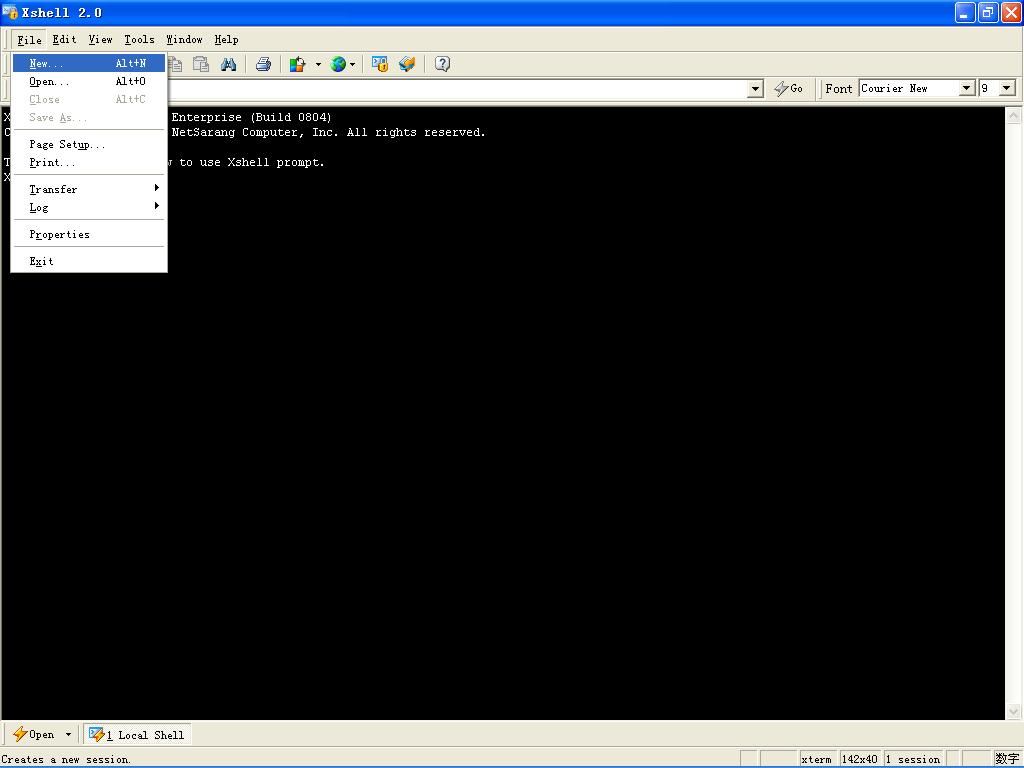Open Properties from the File menu

point(89,234)
